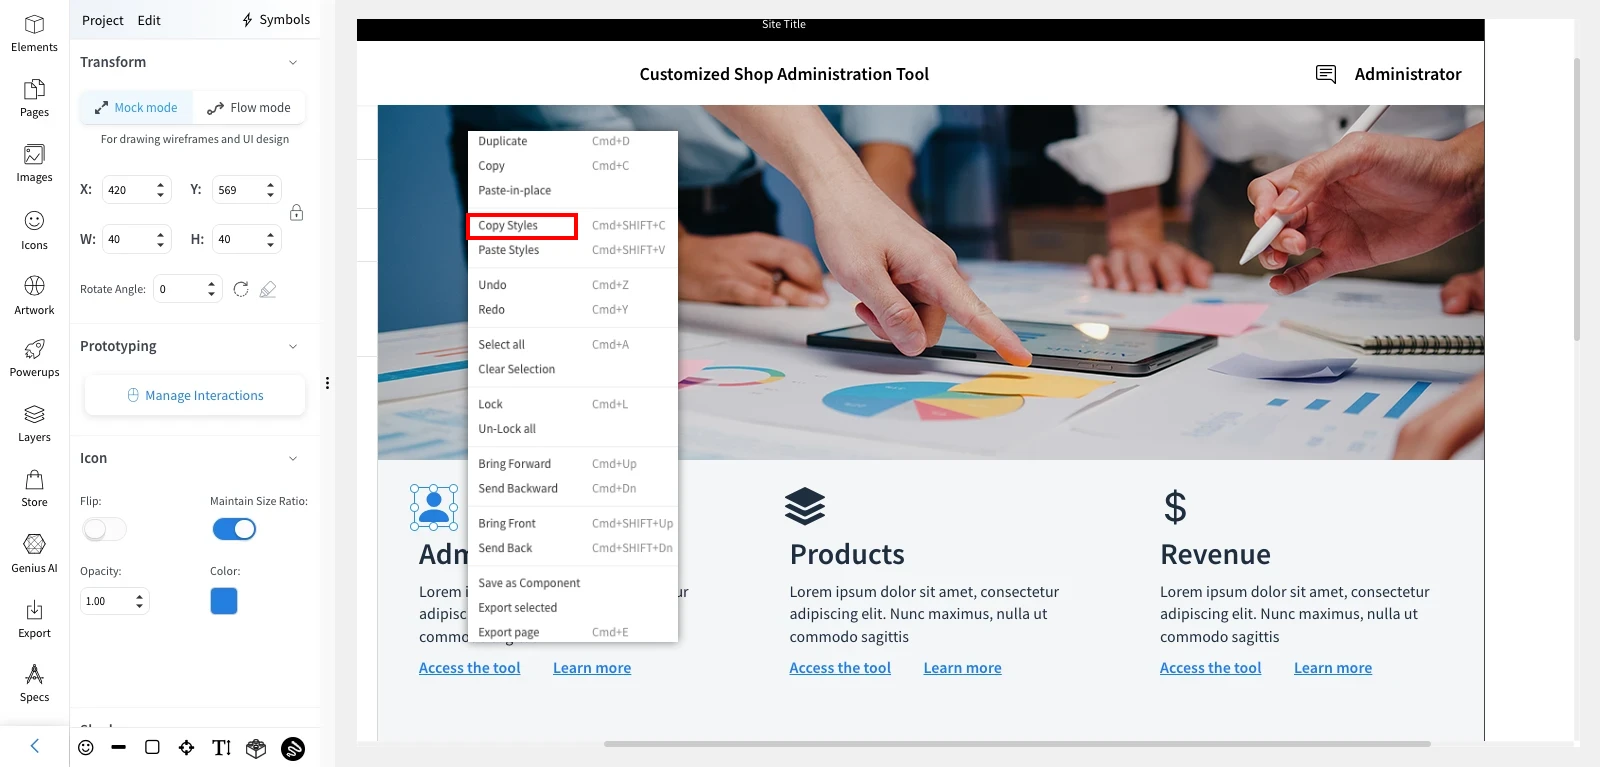Screen dimensions: 1600x767
Task: Open the Export panel
Action: 34,619
